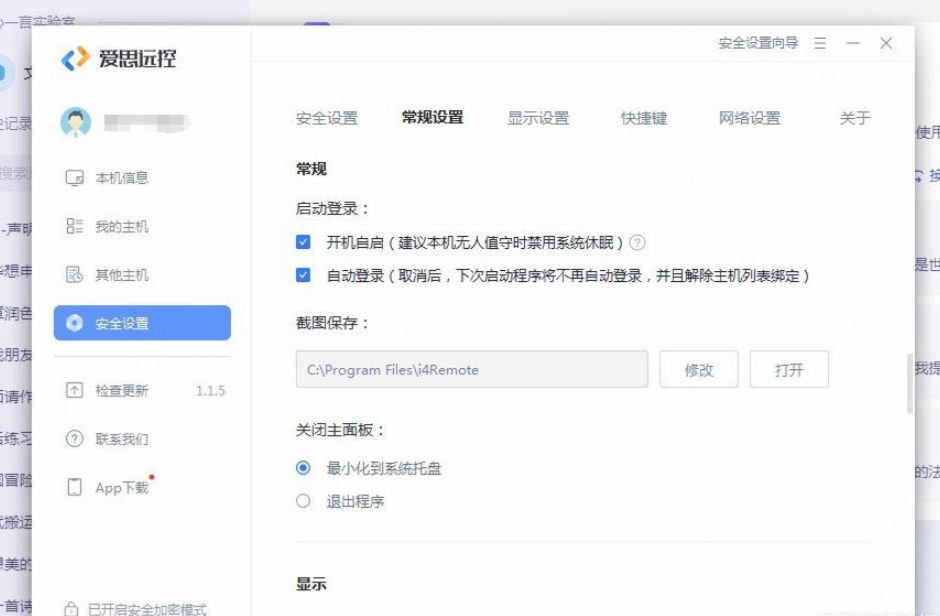Image resolution: width=940 pixels, height=616 pixels.
Task: Click the help icon beside 开机自启
Action: (x=637, y=243)
